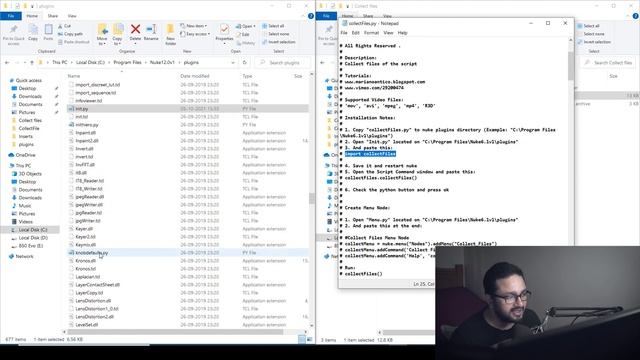The image size is (640, 360).
Task: Click the highlighted import collectFiles text
Action: click(370, 154)
